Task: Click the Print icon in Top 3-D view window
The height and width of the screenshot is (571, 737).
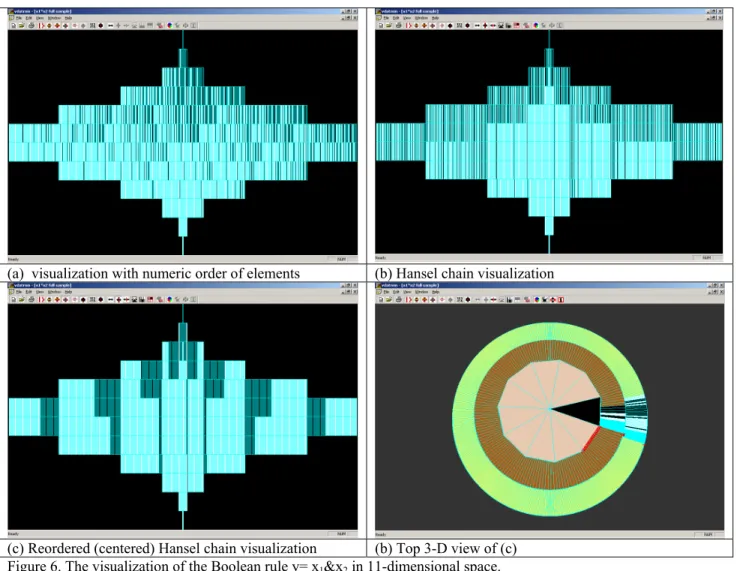Action: pyautogui.click(x=399, y=299)
